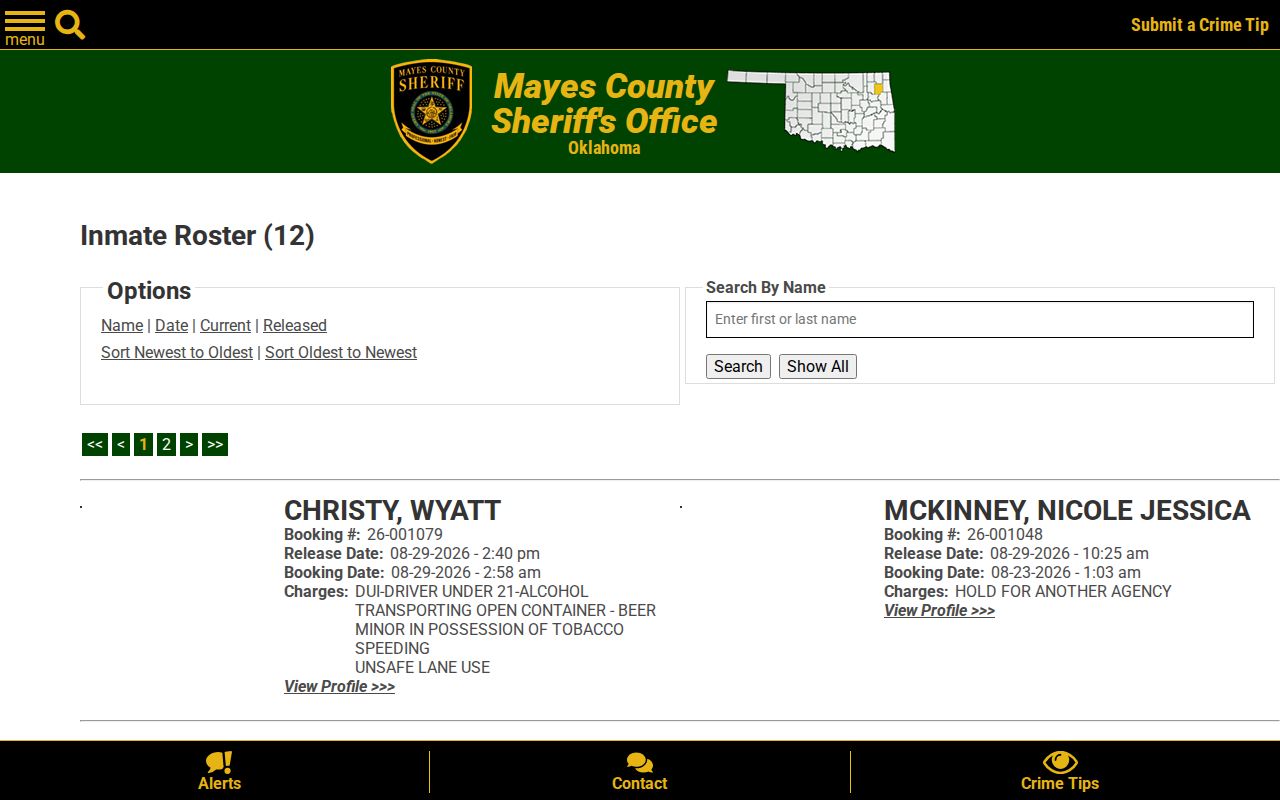Go to first page of roster
The height and width of the screenshot is (800, 1280).
(x=95, y=444)
